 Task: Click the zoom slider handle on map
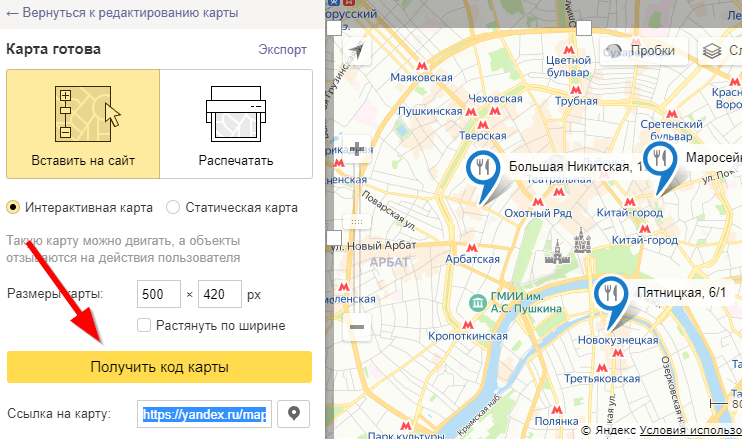[357, 221]
